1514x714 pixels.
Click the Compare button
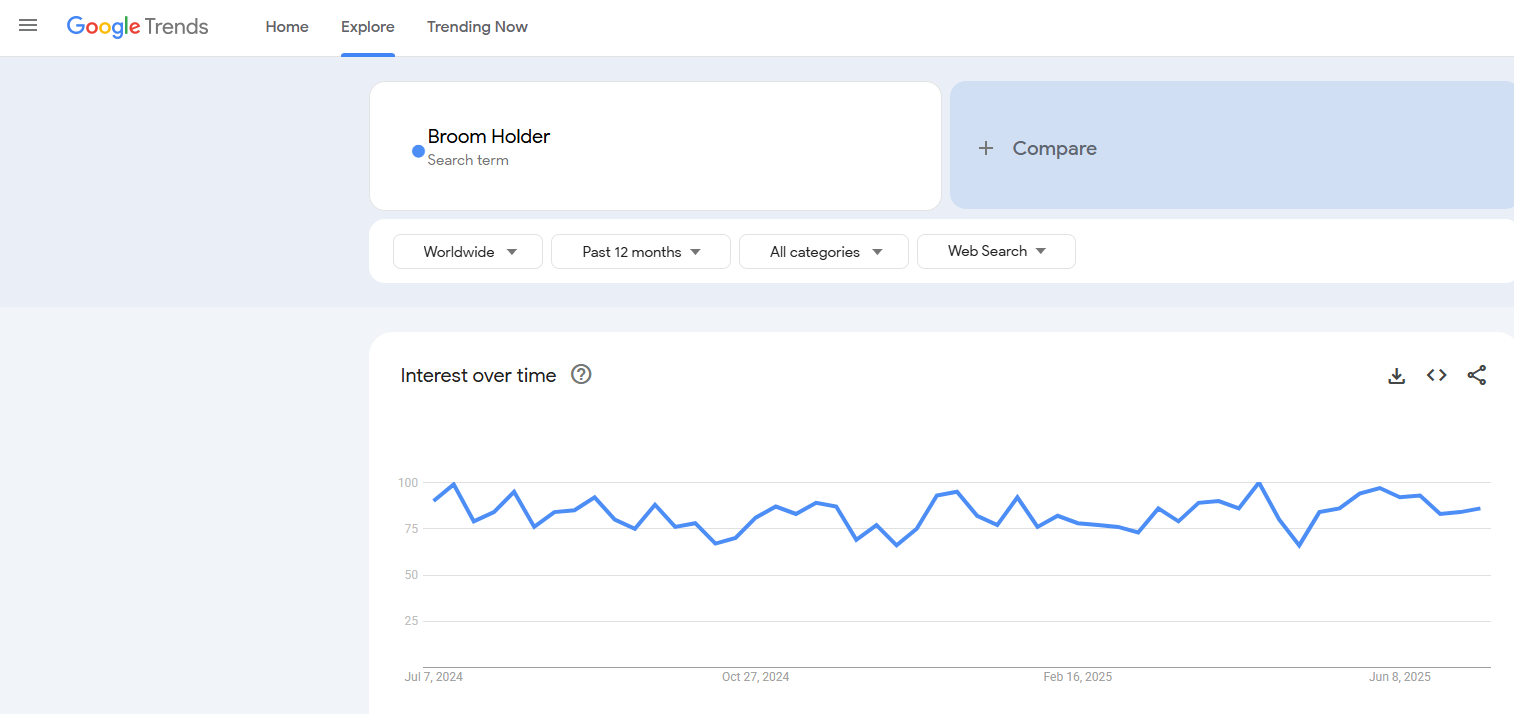pos(1054,148)
